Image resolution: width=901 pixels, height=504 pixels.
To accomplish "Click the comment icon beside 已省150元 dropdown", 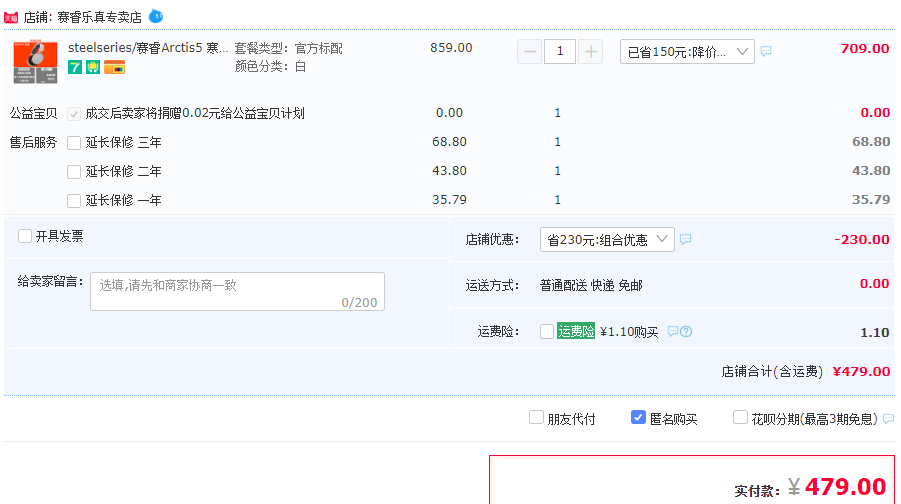I will 766,52.
